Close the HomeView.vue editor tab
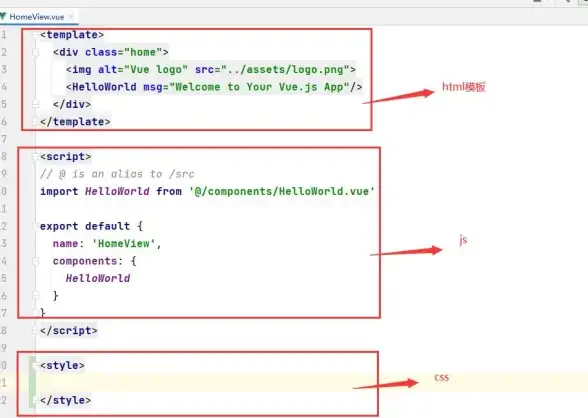 point(71,16)
